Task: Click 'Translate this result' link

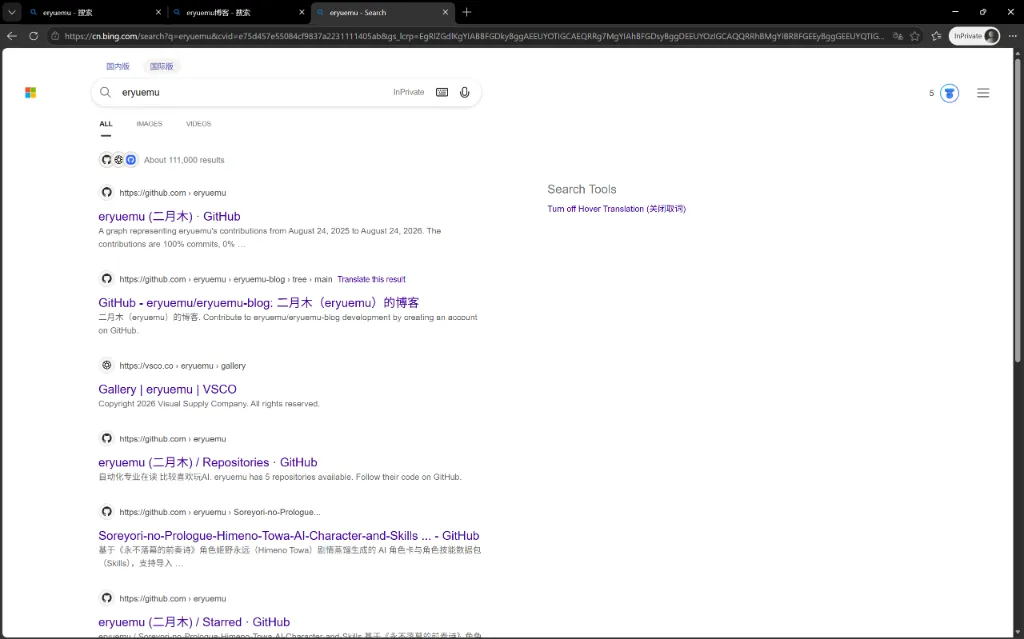Action: coord(371,279)
